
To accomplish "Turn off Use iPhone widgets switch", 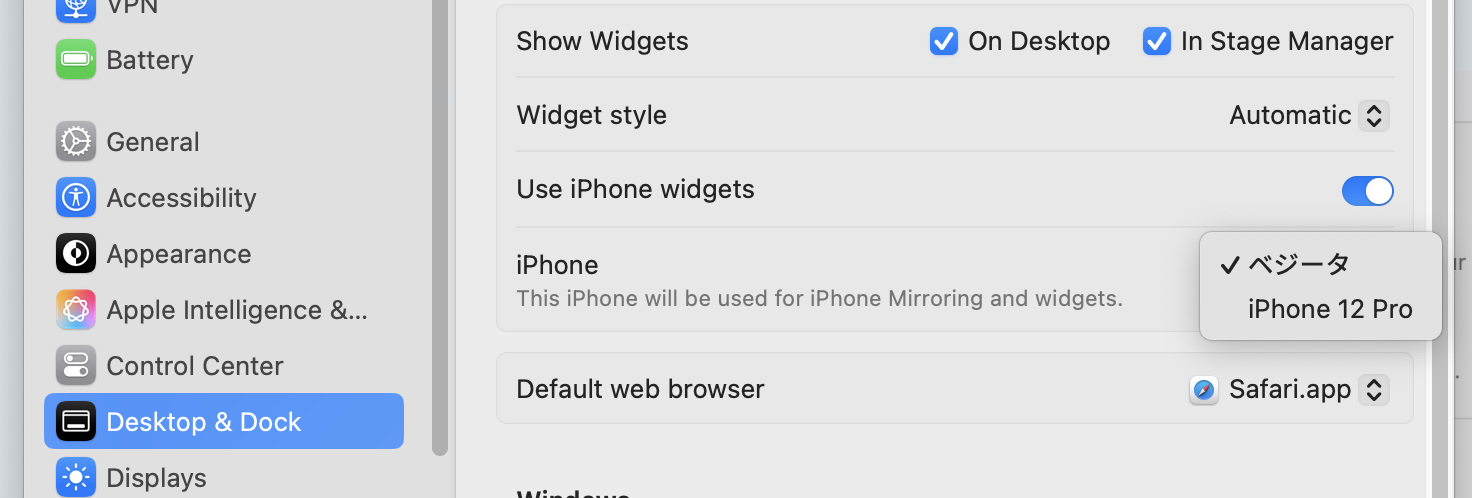I will pos(1367,190).
